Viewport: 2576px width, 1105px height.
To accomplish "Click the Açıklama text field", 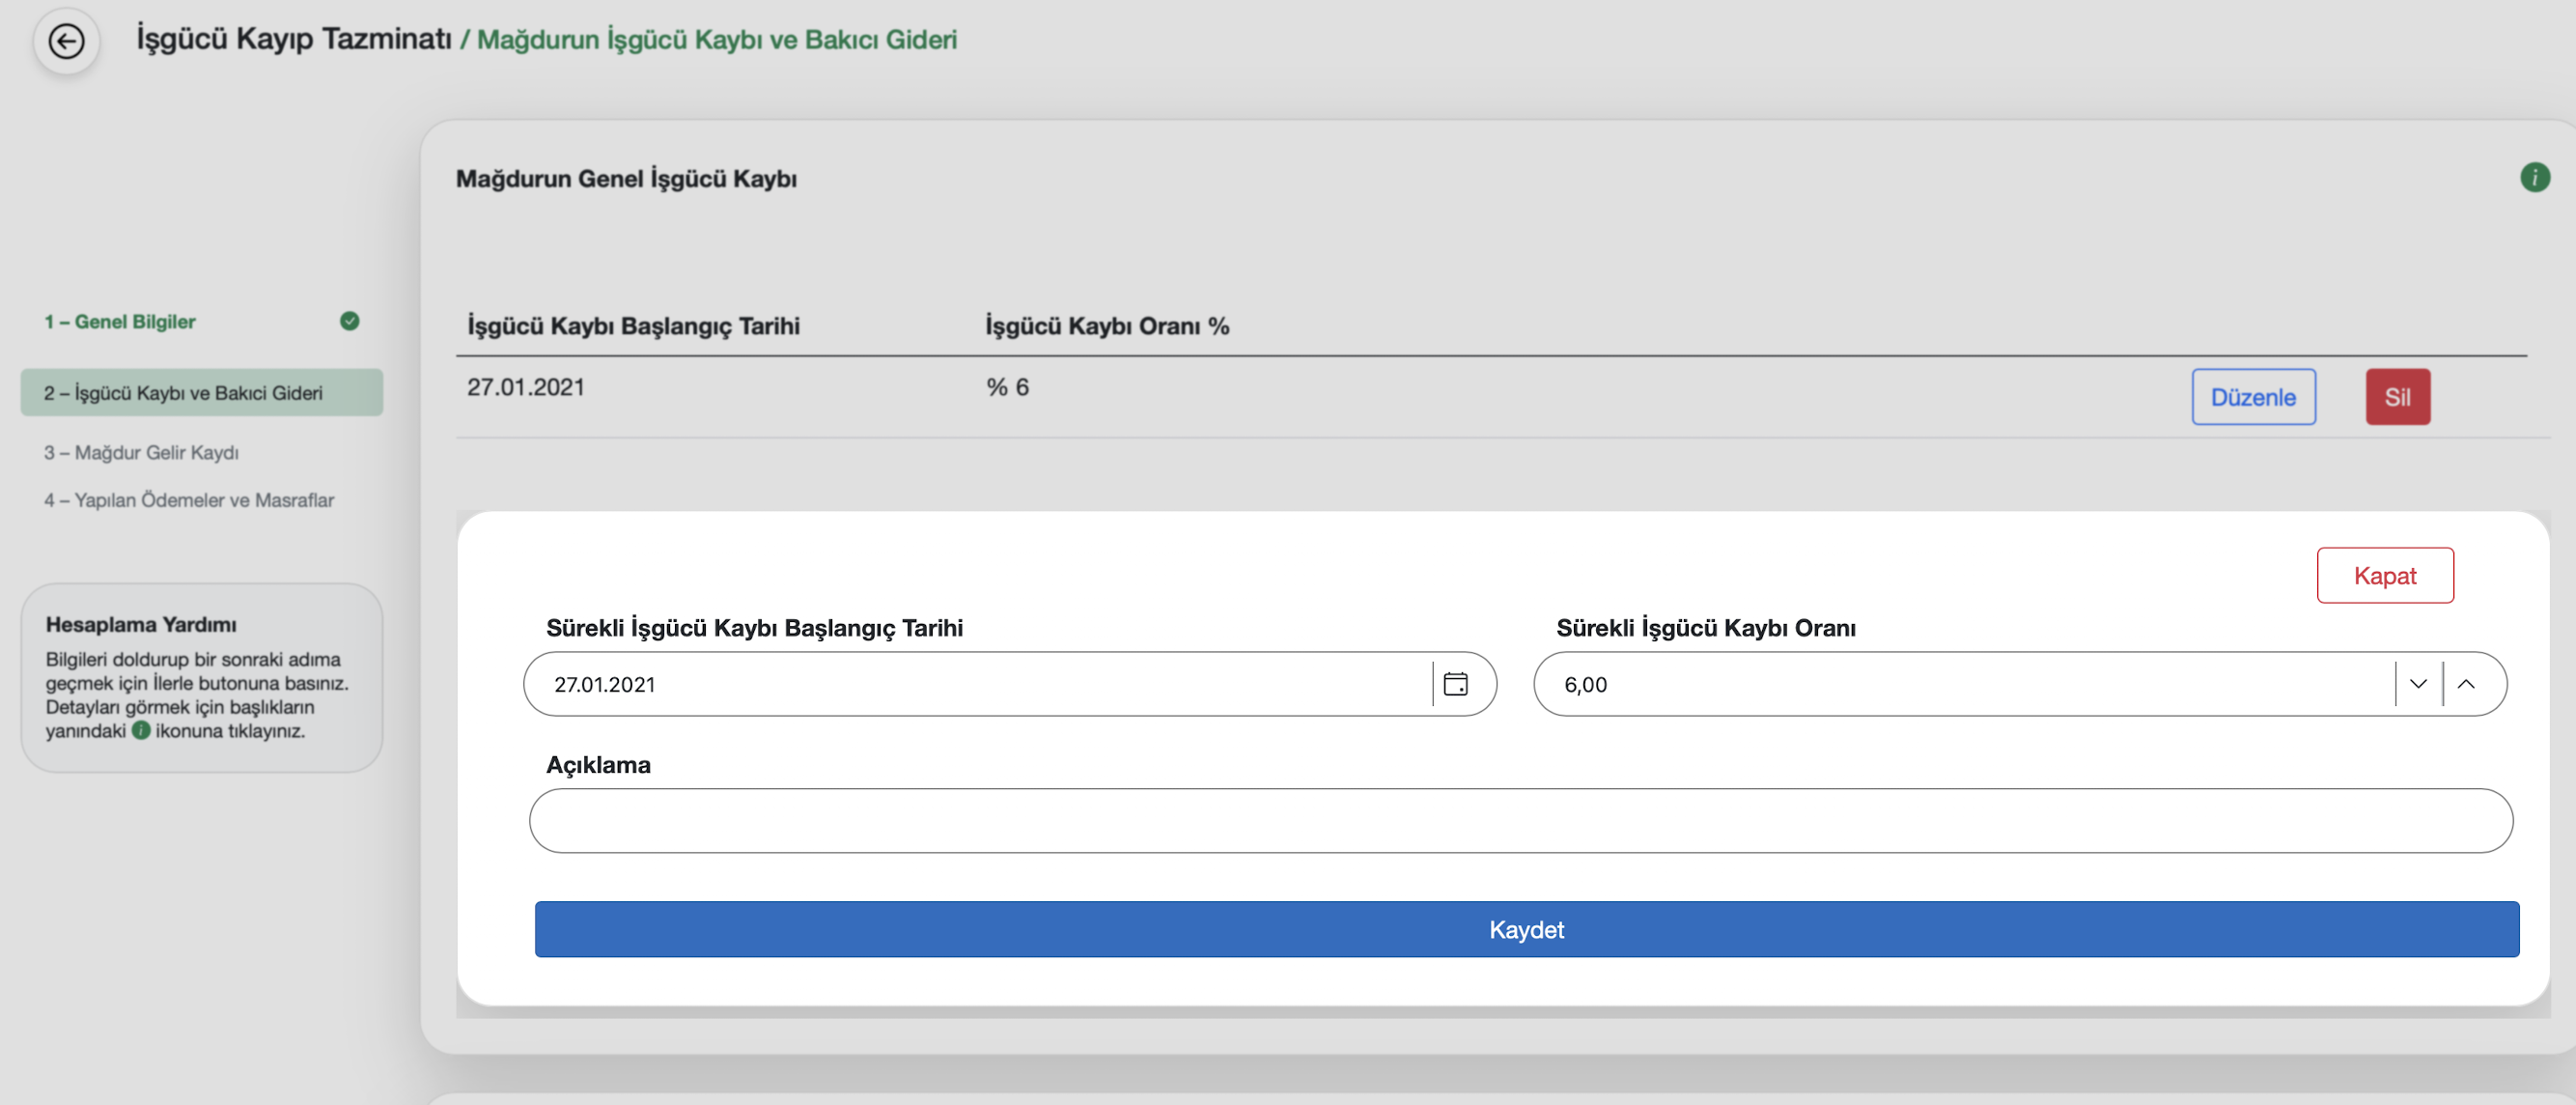I will [x=1520, y=821].
